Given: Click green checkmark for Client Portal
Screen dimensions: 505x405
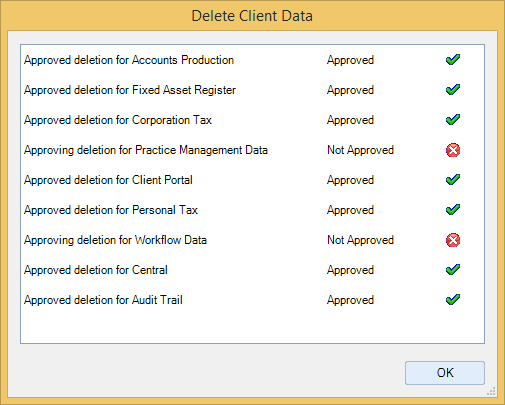Looking at the screenshot, I should tap(453, 180).
